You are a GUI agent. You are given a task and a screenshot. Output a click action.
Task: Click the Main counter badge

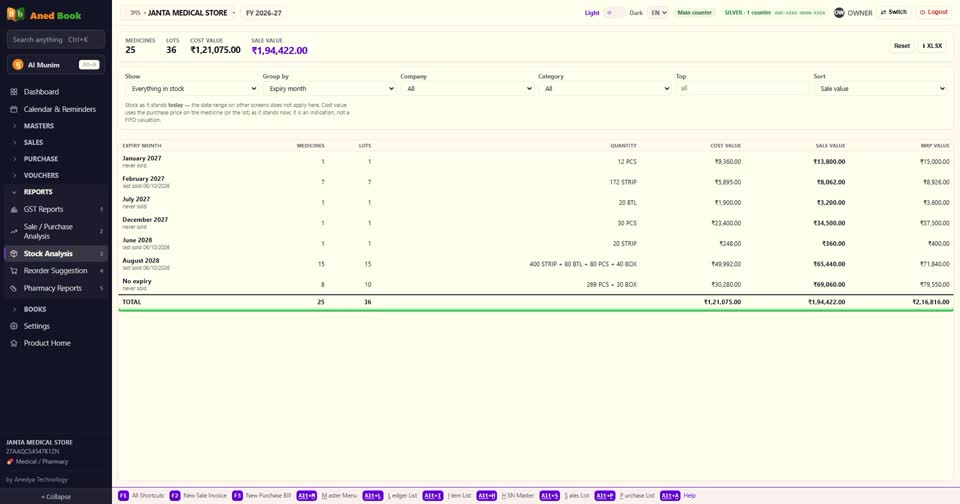coord(694,12)
